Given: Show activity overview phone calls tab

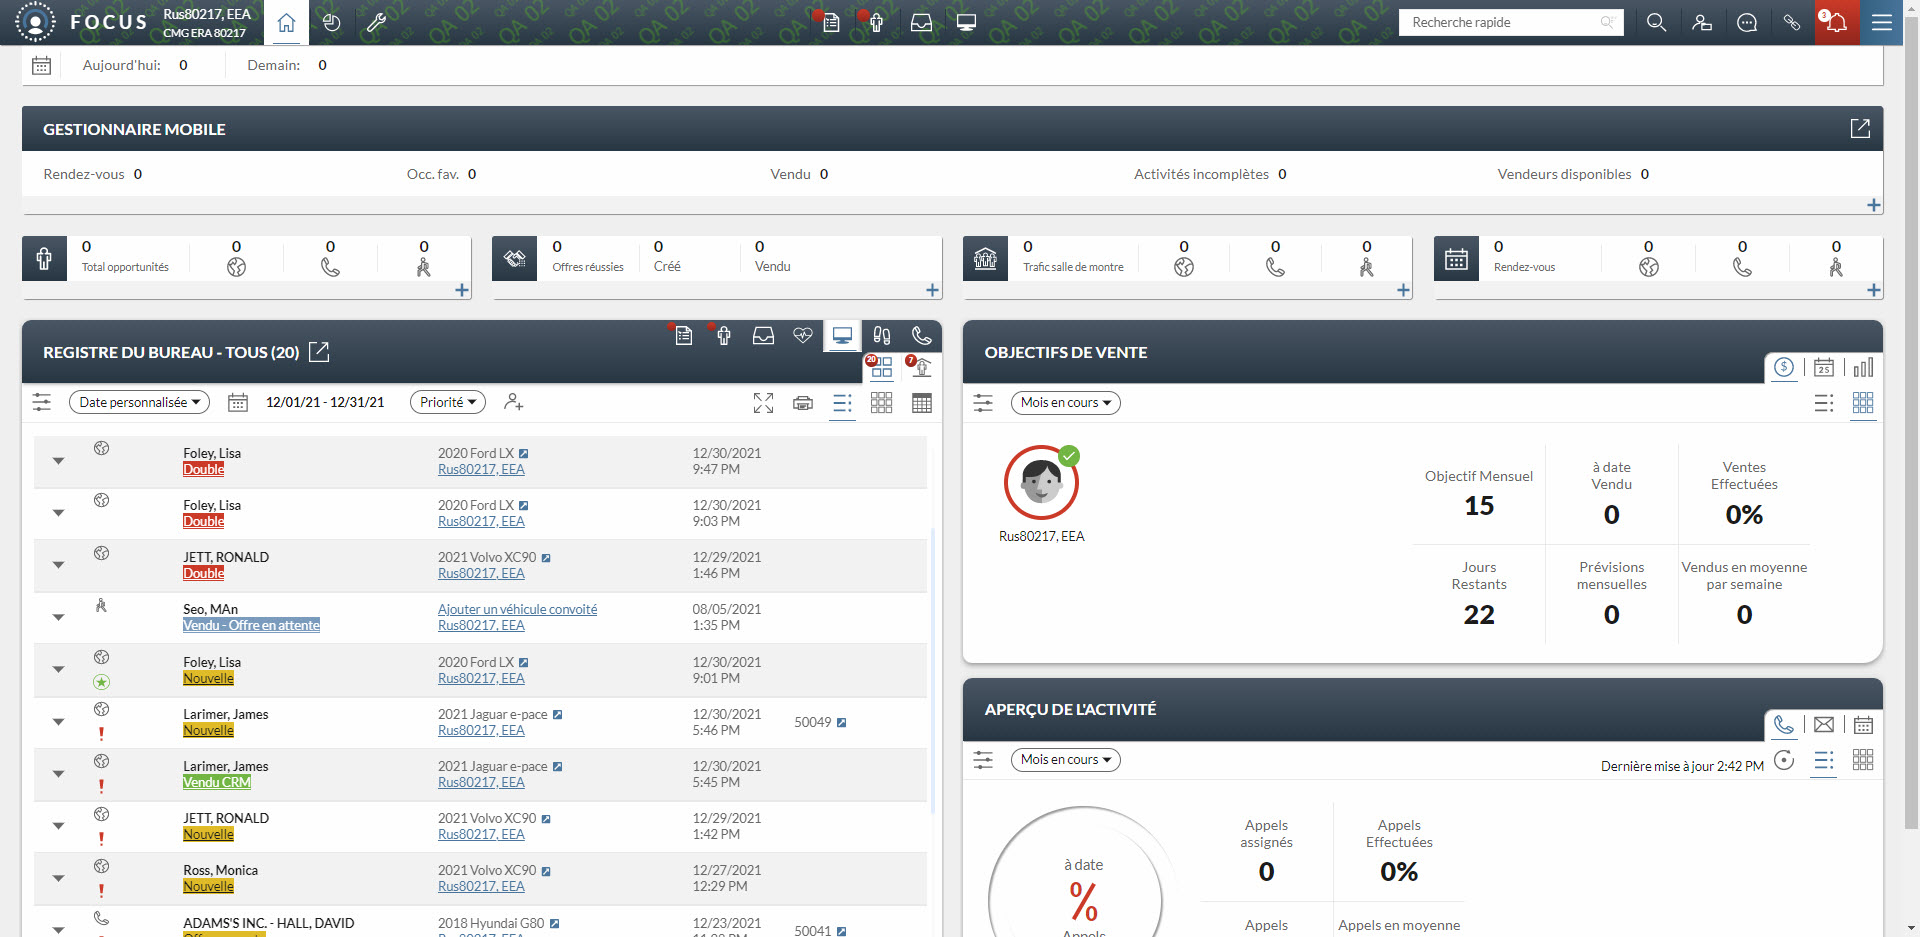Looking at the screenshot, I should [1784, 725].
